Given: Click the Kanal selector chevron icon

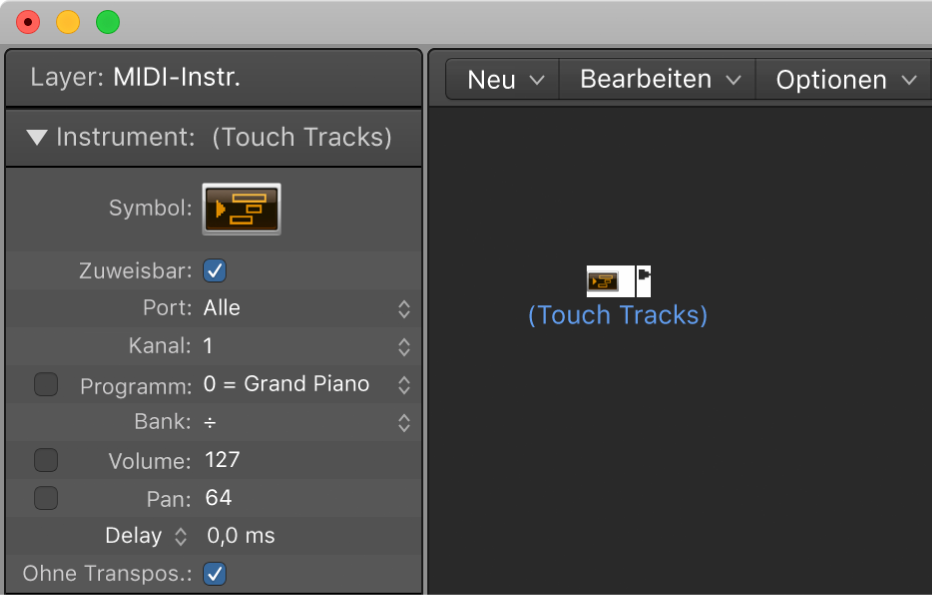Looking at the screenshot, I should click(x=404, y=346).
